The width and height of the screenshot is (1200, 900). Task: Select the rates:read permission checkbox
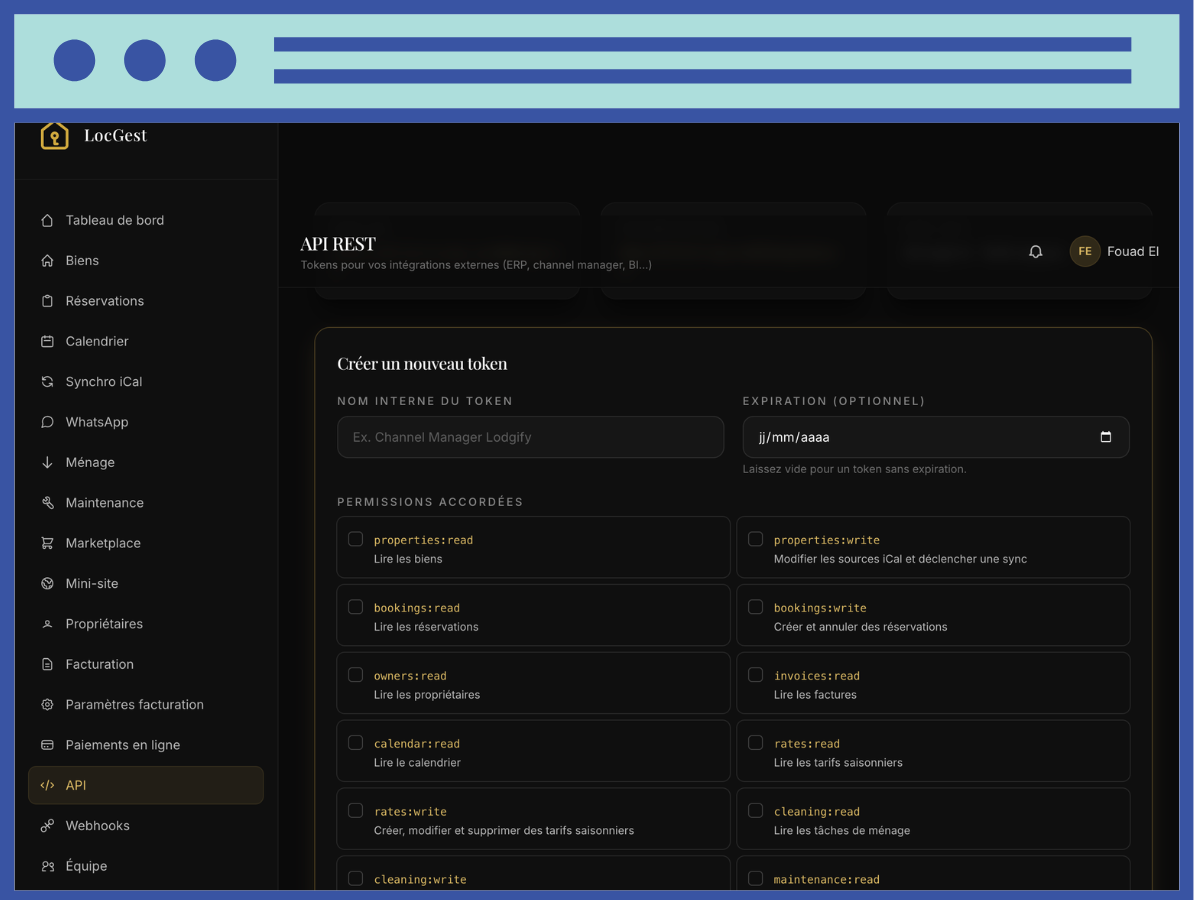755,743
